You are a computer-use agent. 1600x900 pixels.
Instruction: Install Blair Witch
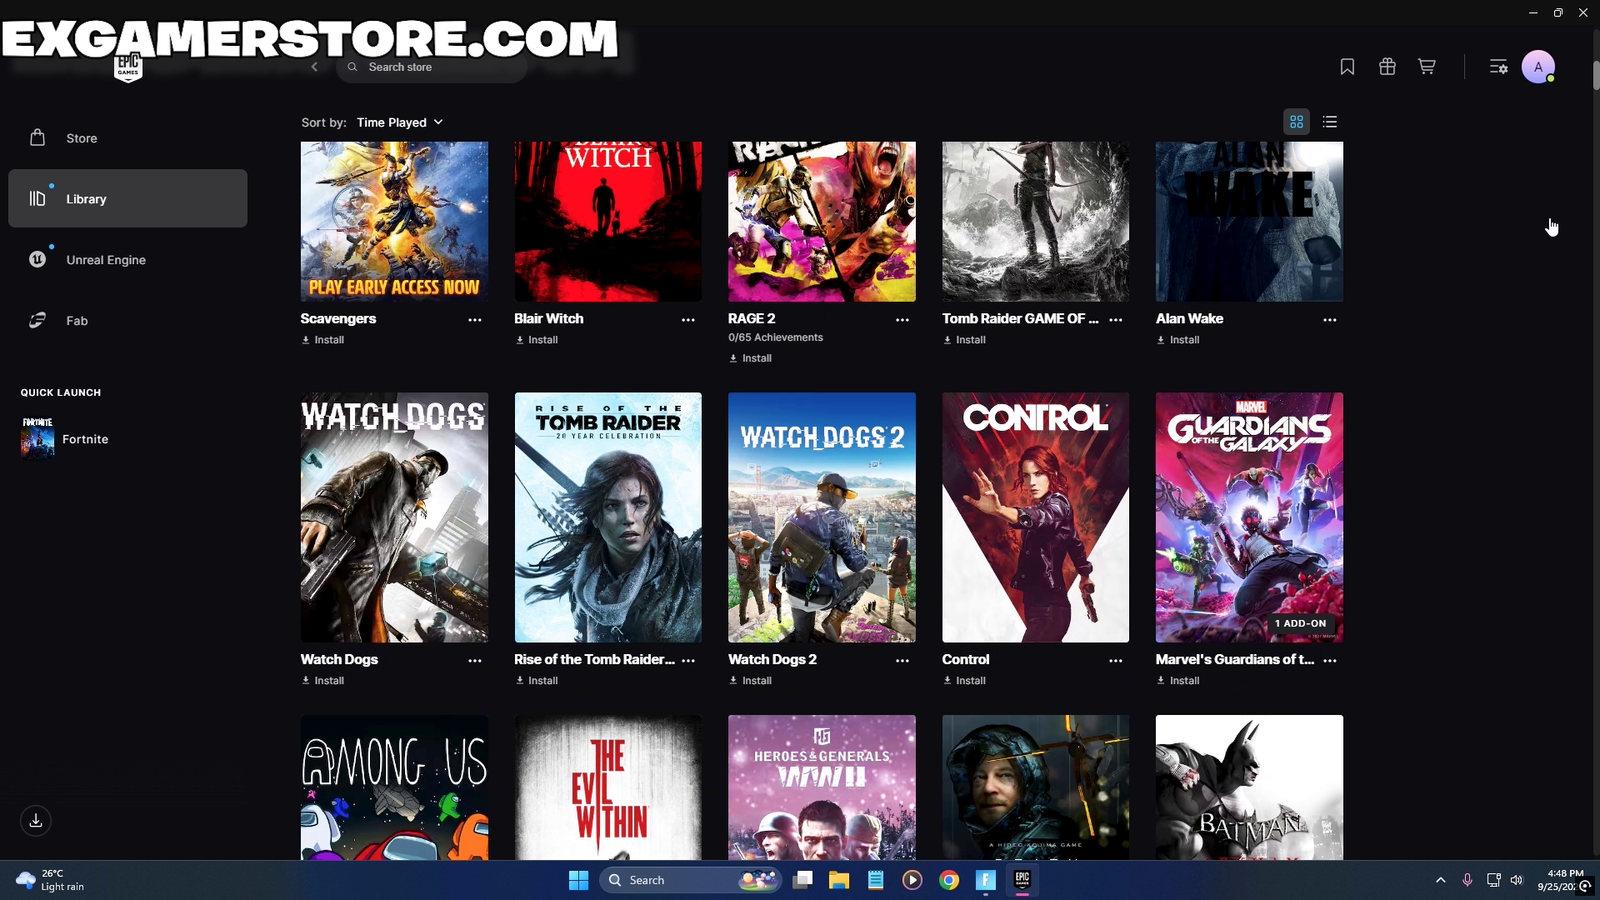pos(537,340)
